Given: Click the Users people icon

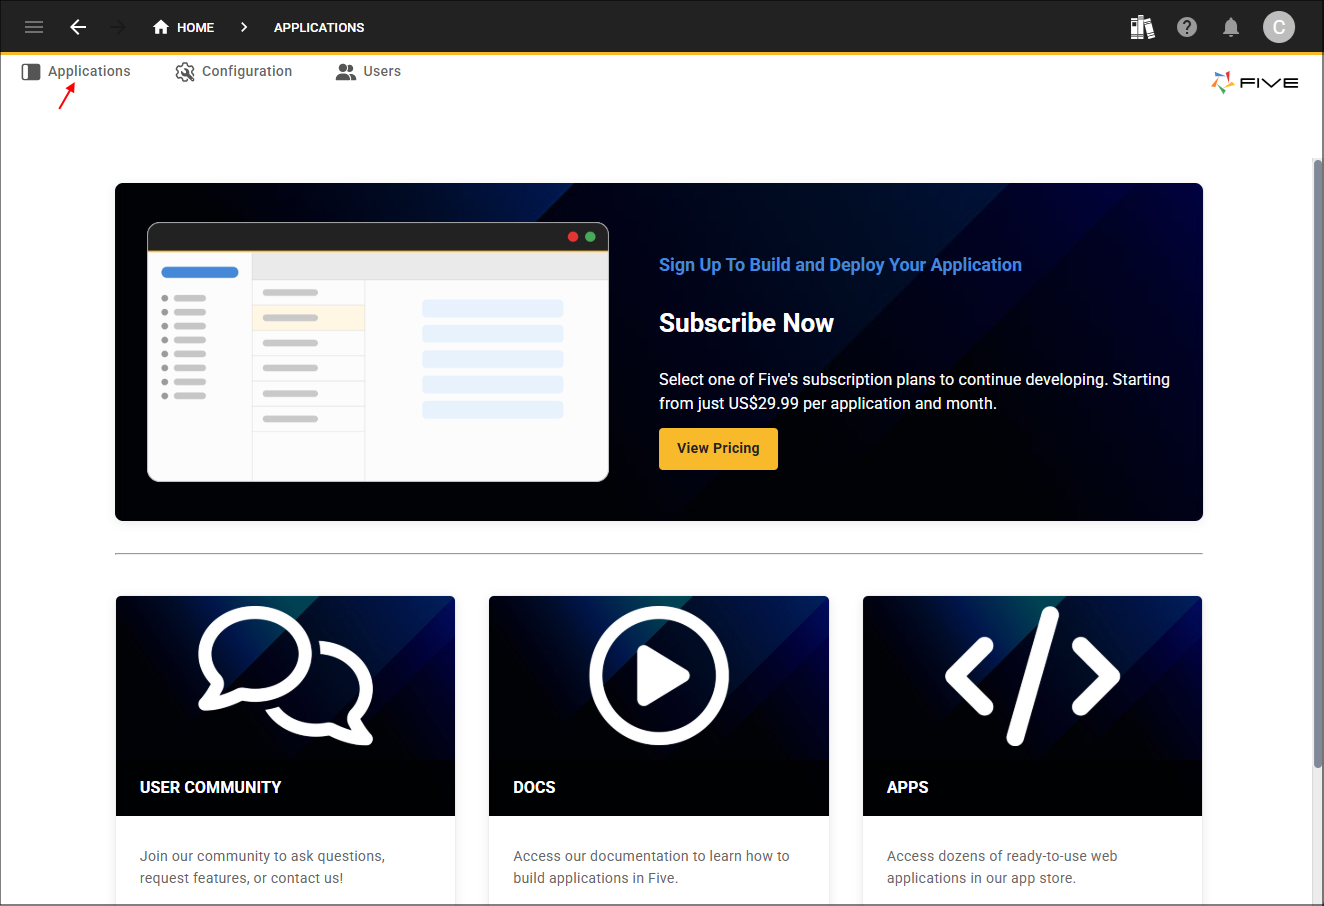Looking at the screenshot, I should (x=346, y=72).
